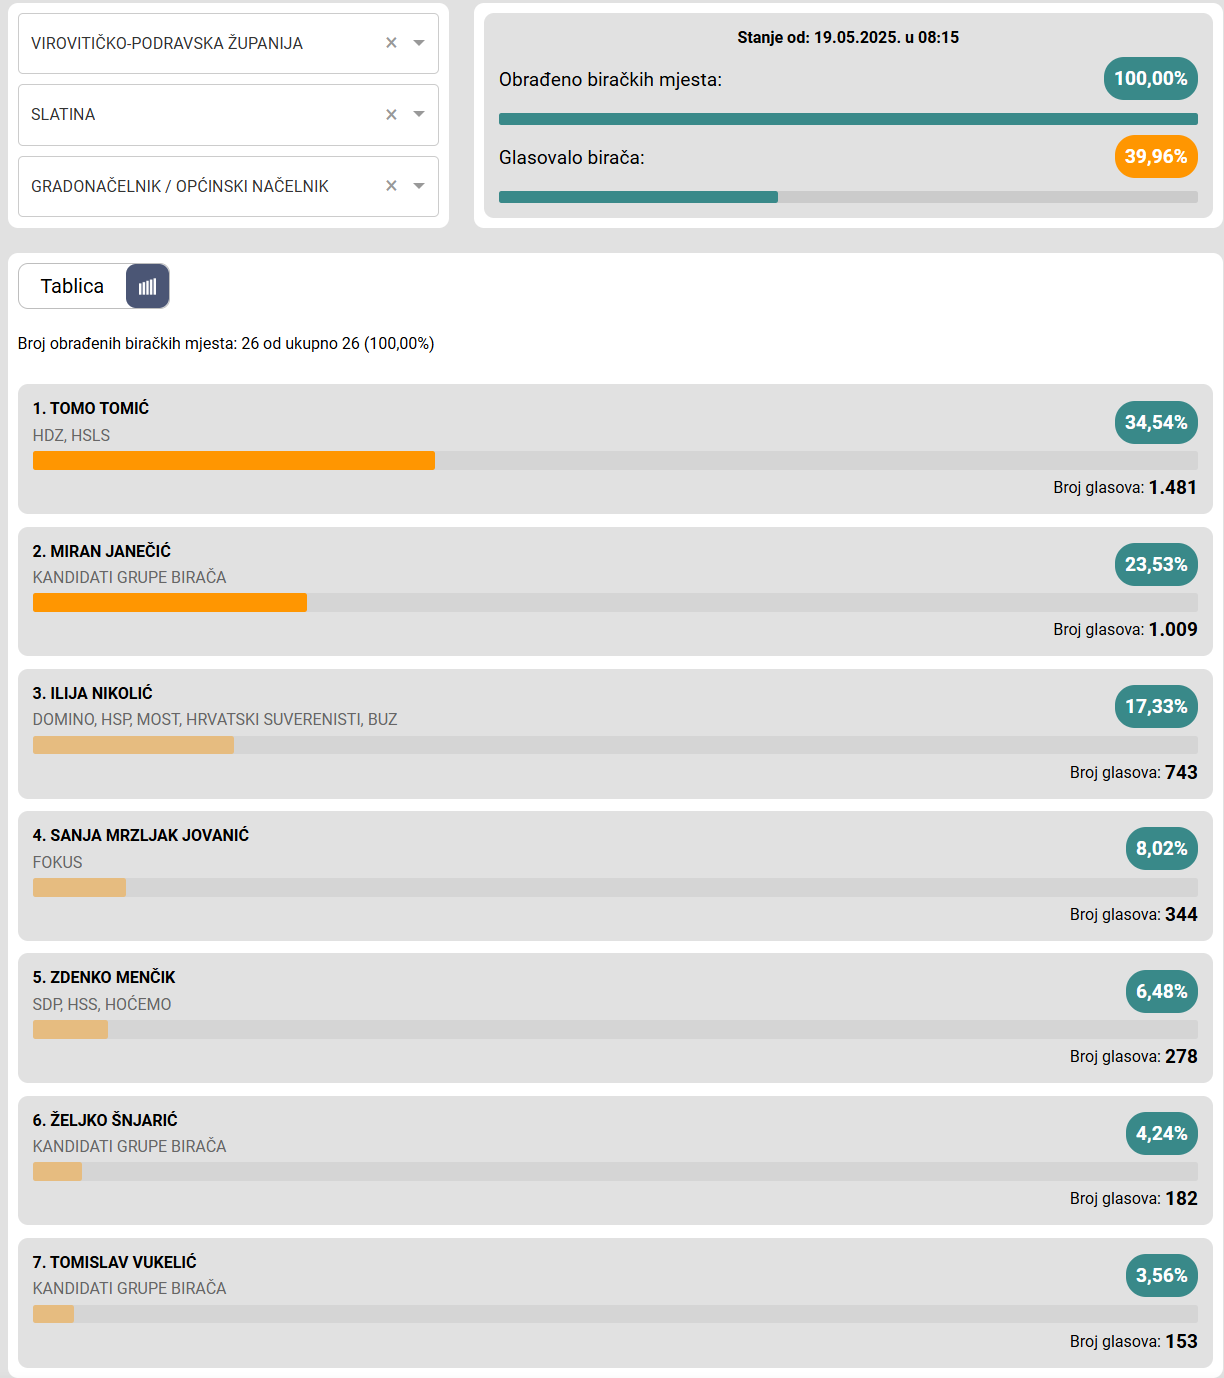Click the 4,24% badge for Željko Šnjarić
The width and height of the screenshot is (1224, 1378).
tap(1162, 1133)
